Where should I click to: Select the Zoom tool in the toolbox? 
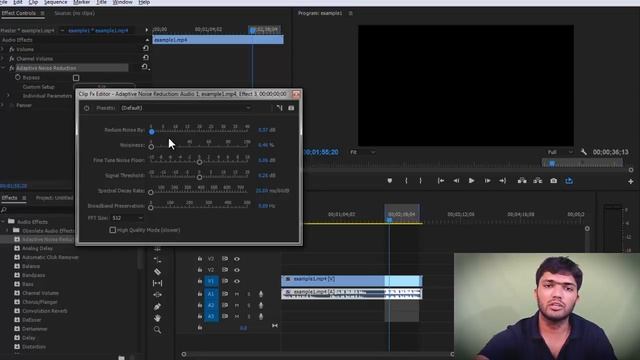pyautogui.click(x=158, y=329)
